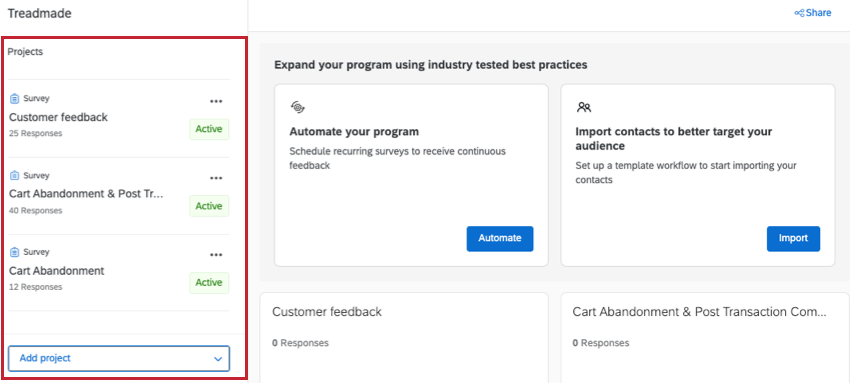Click survey clipboard icon above Customer feedback

pyautogui.click(x=15, y=99)
